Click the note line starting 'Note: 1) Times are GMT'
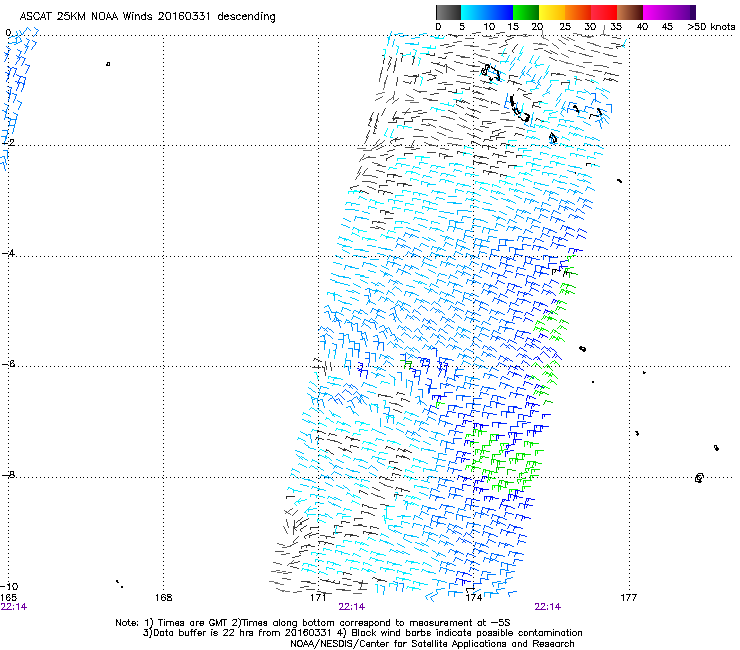 pos(313,623)
